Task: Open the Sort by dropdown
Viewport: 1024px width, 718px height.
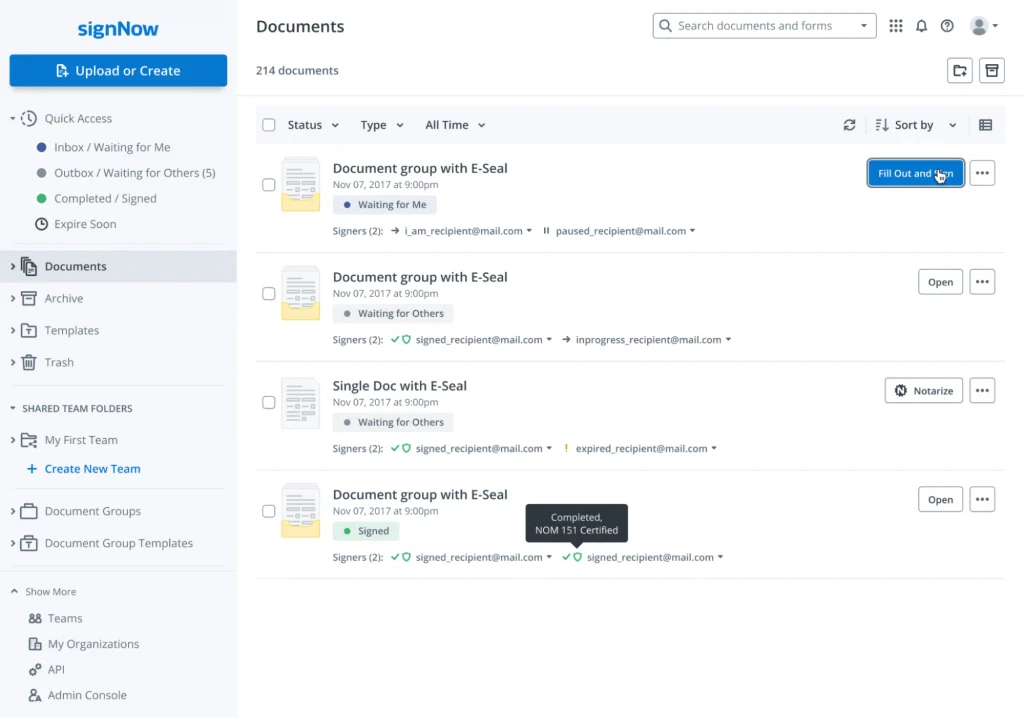Action: [916, 125]
